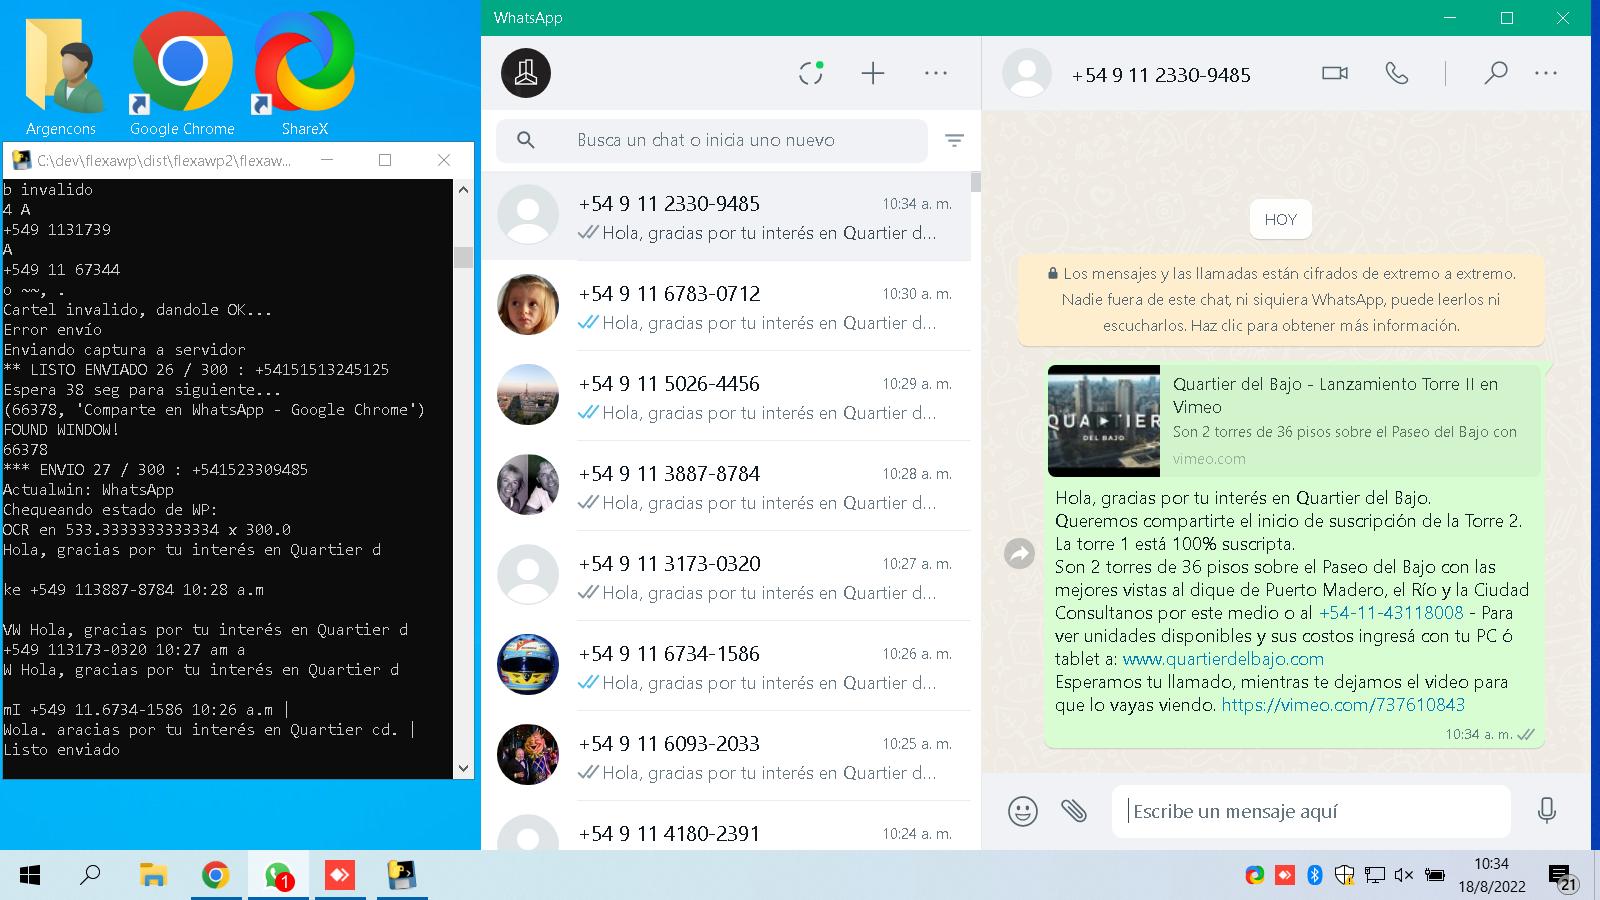The height and width of the screenshot is (900, 1600).
Task: Open chat with +54 9 11 5026-4456
Action: [x=726, y=396]
